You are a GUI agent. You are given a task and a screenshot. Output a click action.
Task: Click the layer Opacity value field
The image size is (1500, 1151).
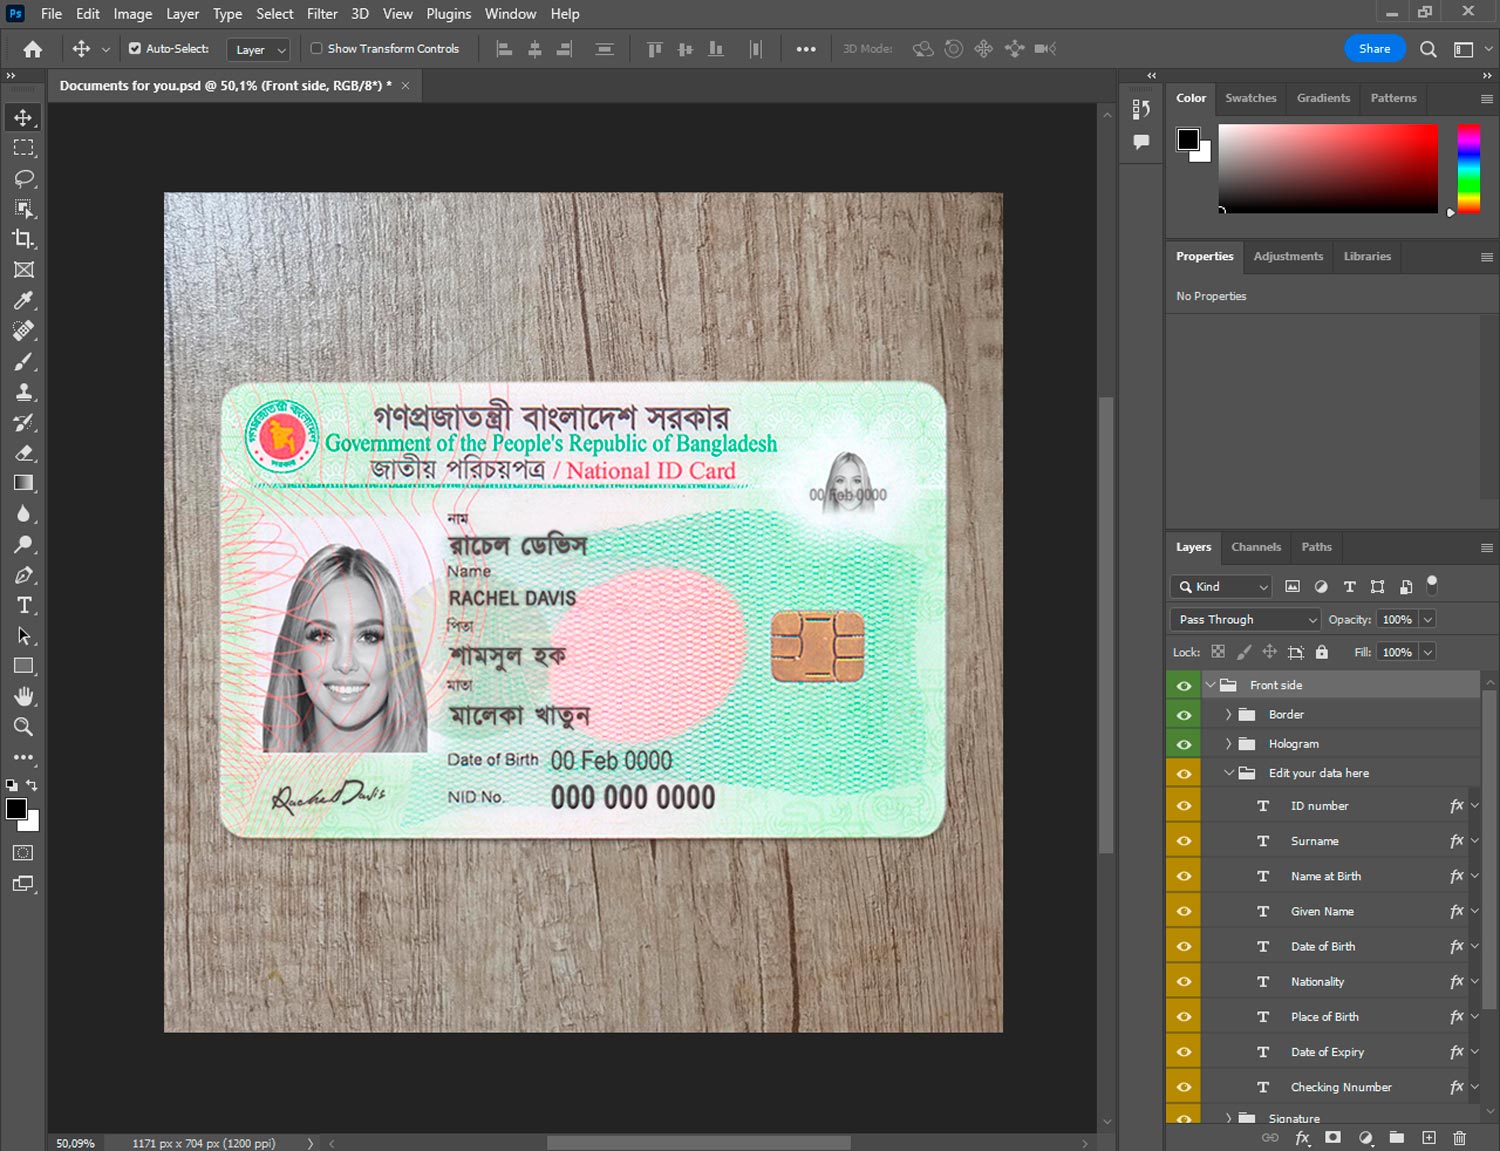coord(1397,620)
